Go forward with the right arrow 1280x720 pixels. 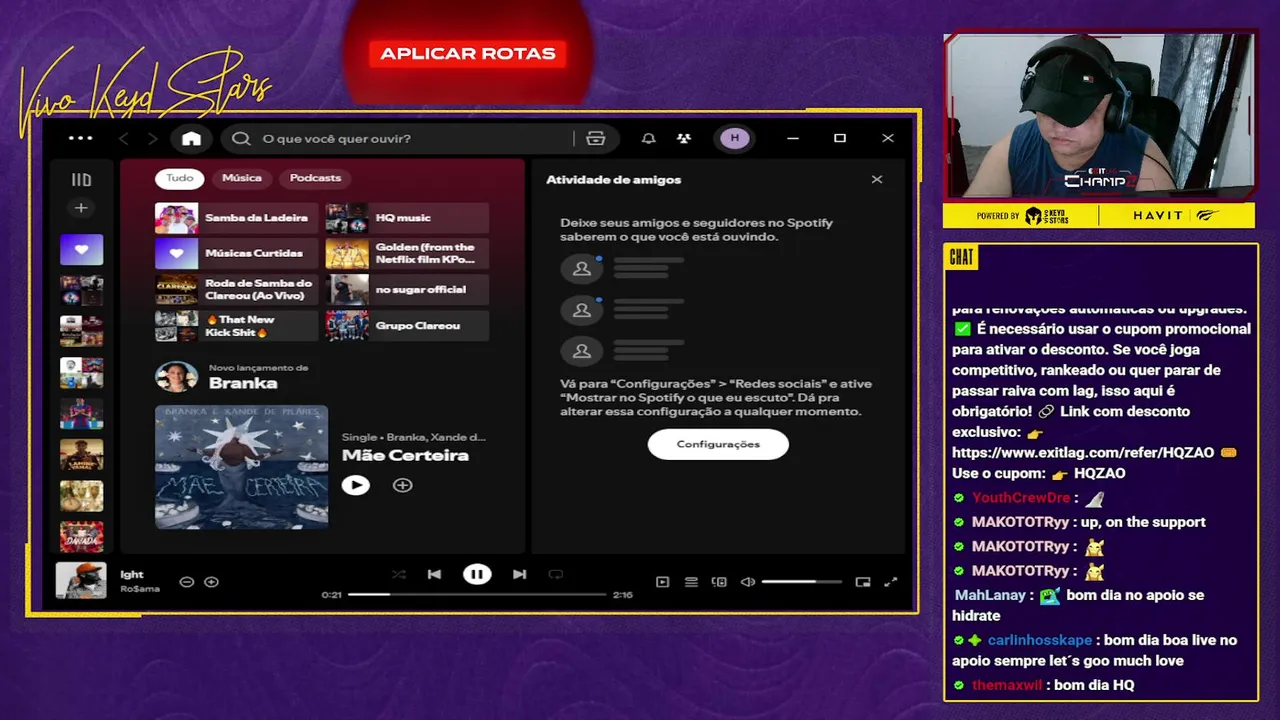click(x=152, y=138)
